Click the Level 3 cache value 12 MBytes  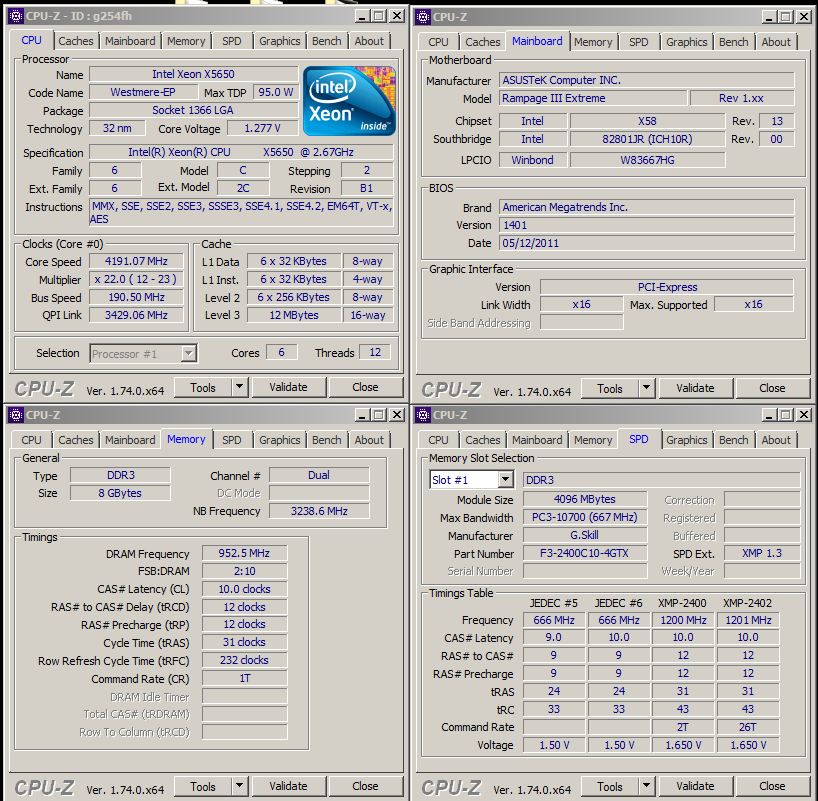point(294,315)
